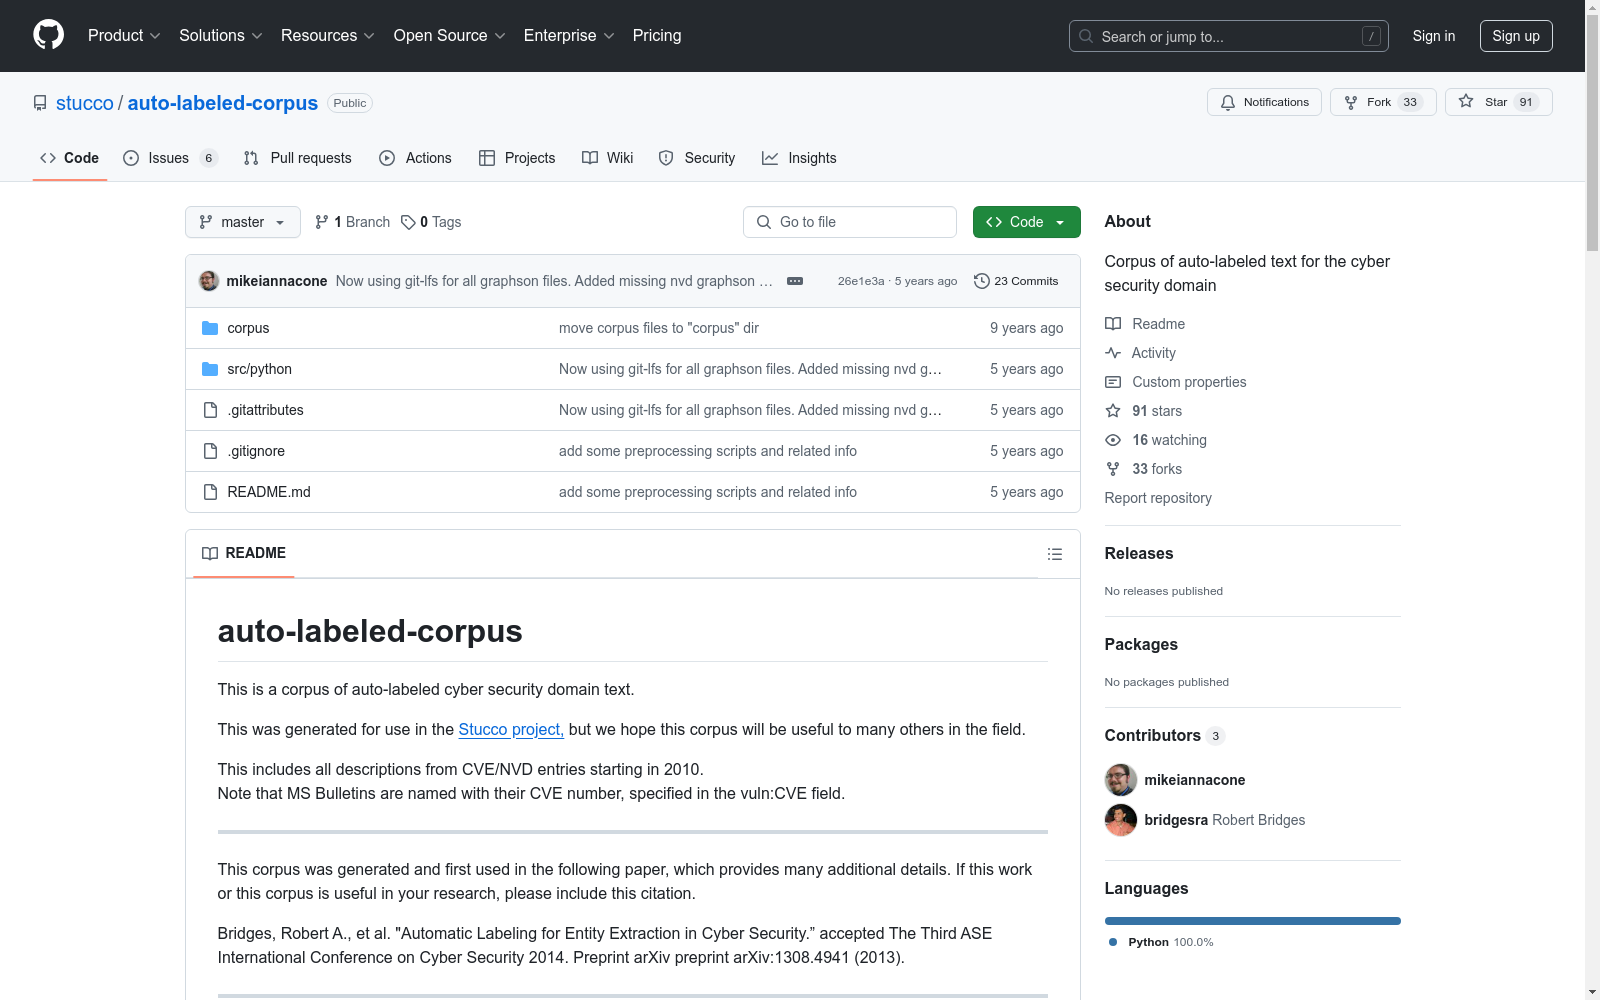The image size is (1600, 1000).
Task: Click the Readme book icon in About
Action: [x=1113, y=324]
